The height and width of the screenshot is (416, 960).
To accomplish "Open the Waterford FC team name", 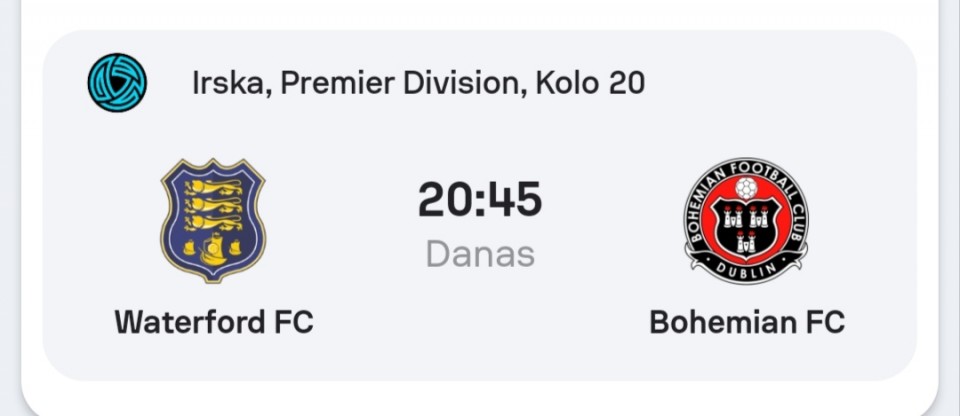I will (214, 322).
